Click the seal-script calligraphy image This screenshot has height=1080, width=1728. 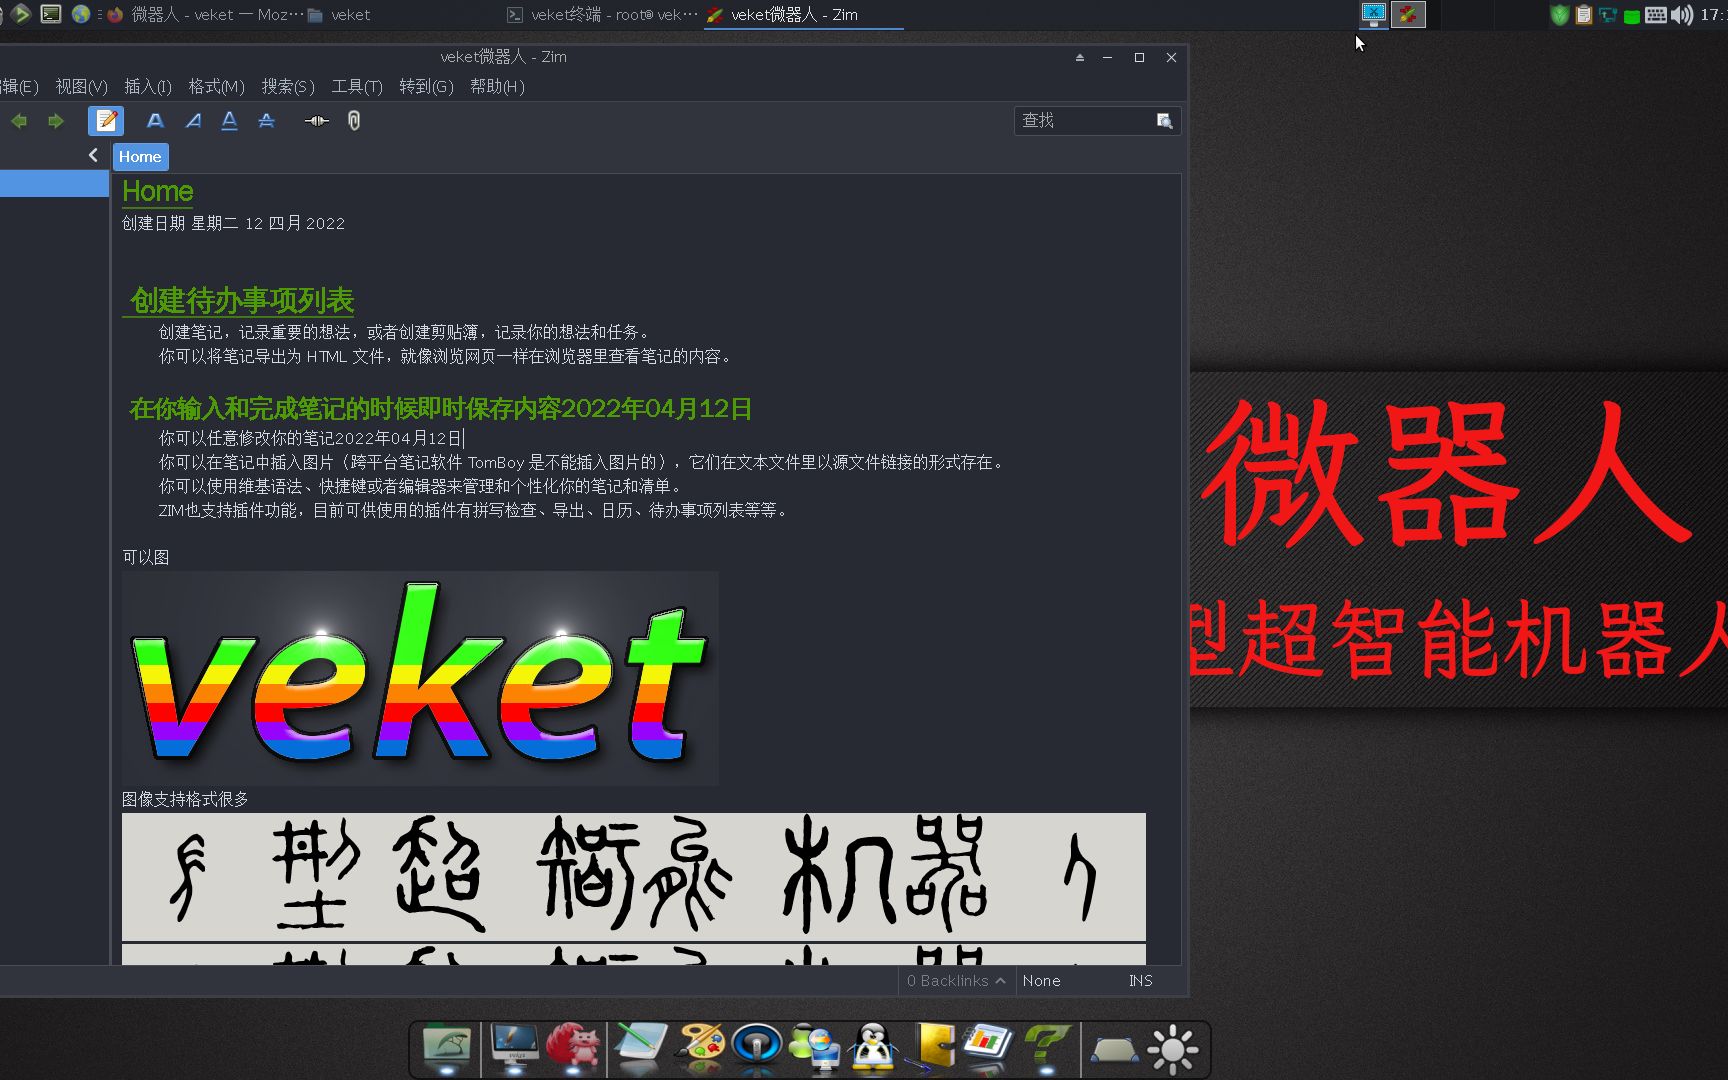(633, 877)
